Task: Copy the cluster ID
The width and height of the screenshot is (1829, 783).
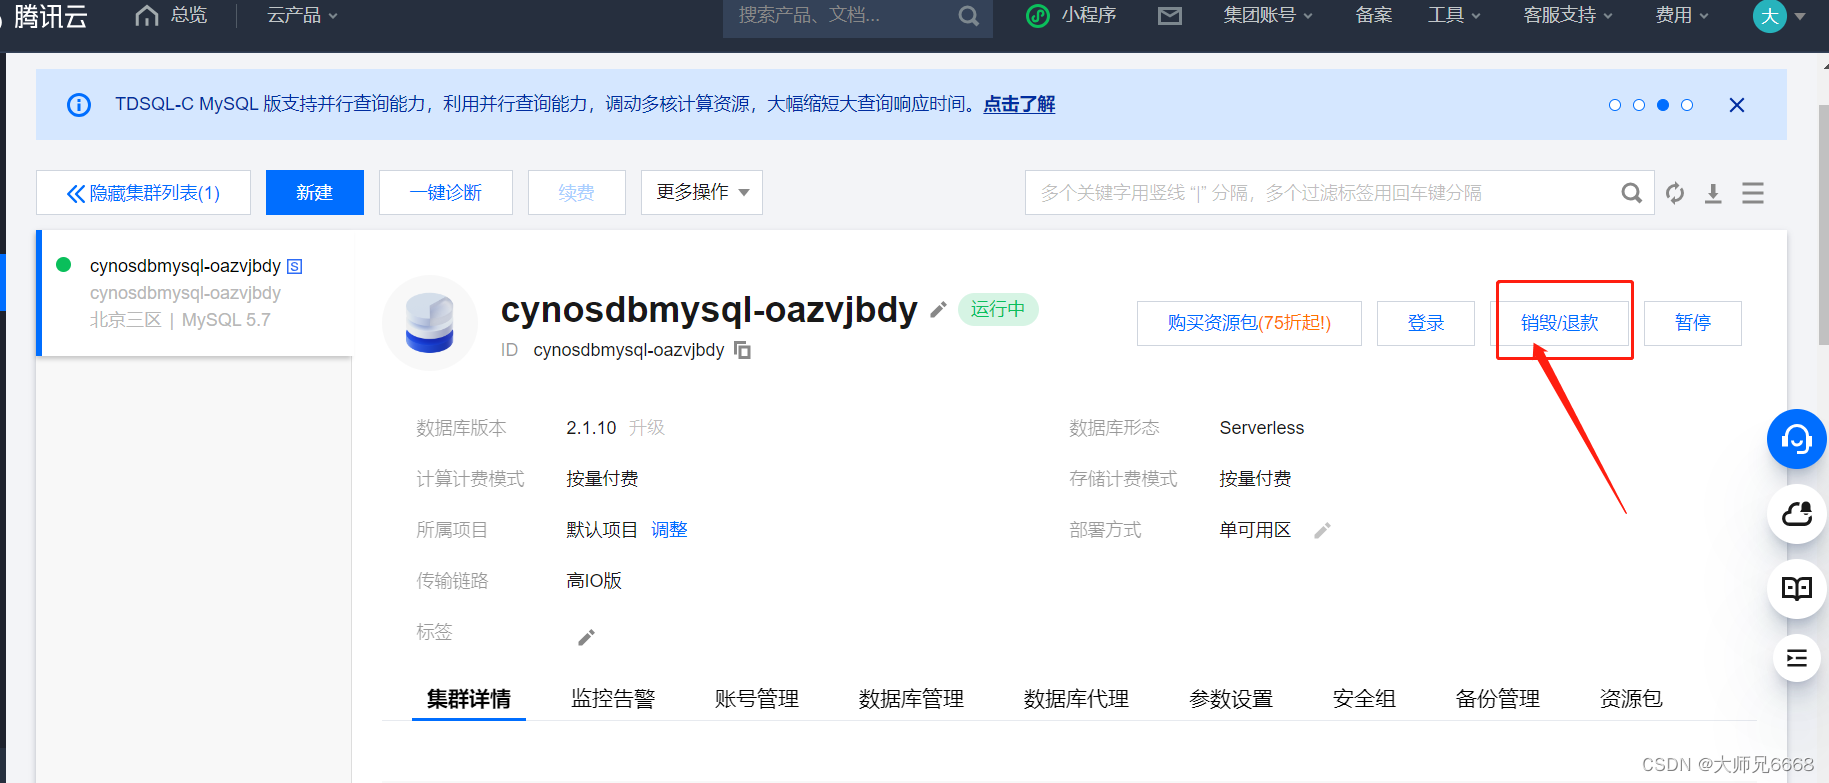Action: [742, 350]
